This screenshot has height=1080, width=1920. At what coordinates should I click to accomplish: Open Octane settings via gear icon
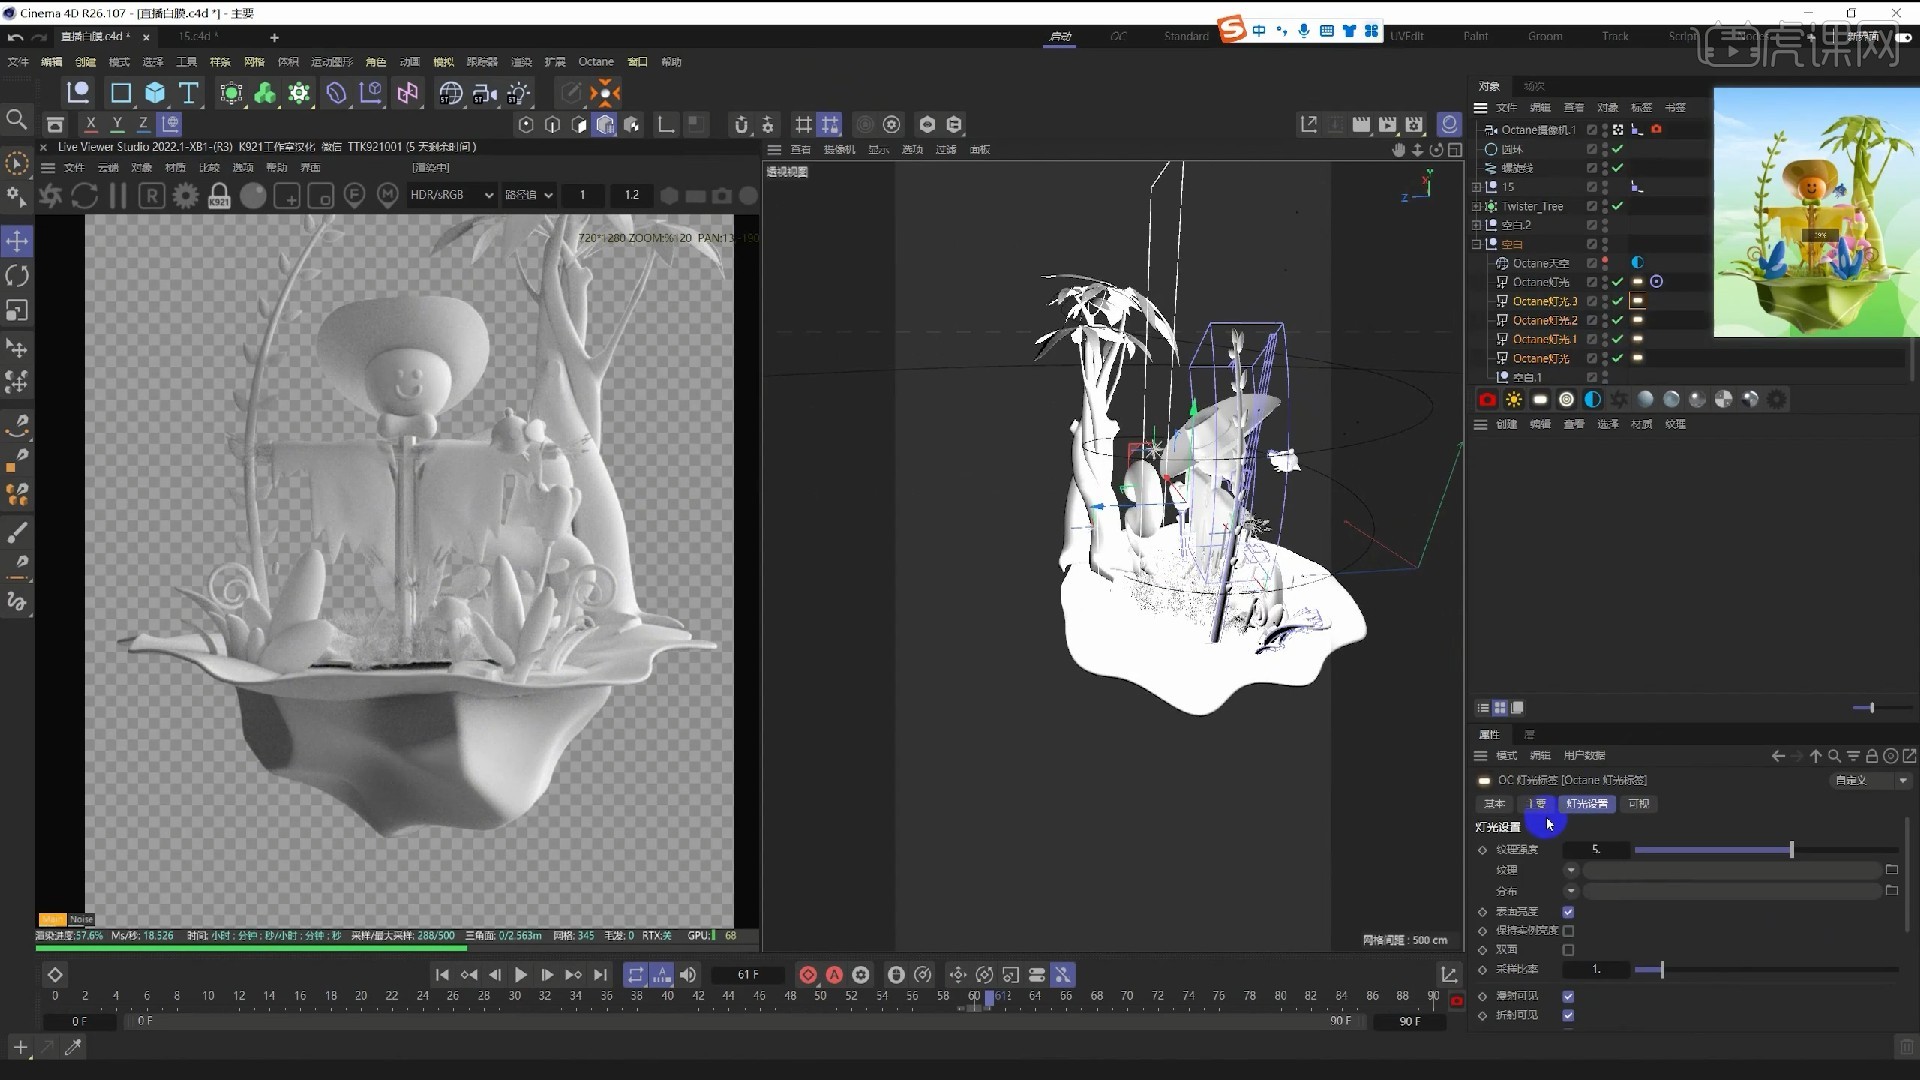click(184, 195)
